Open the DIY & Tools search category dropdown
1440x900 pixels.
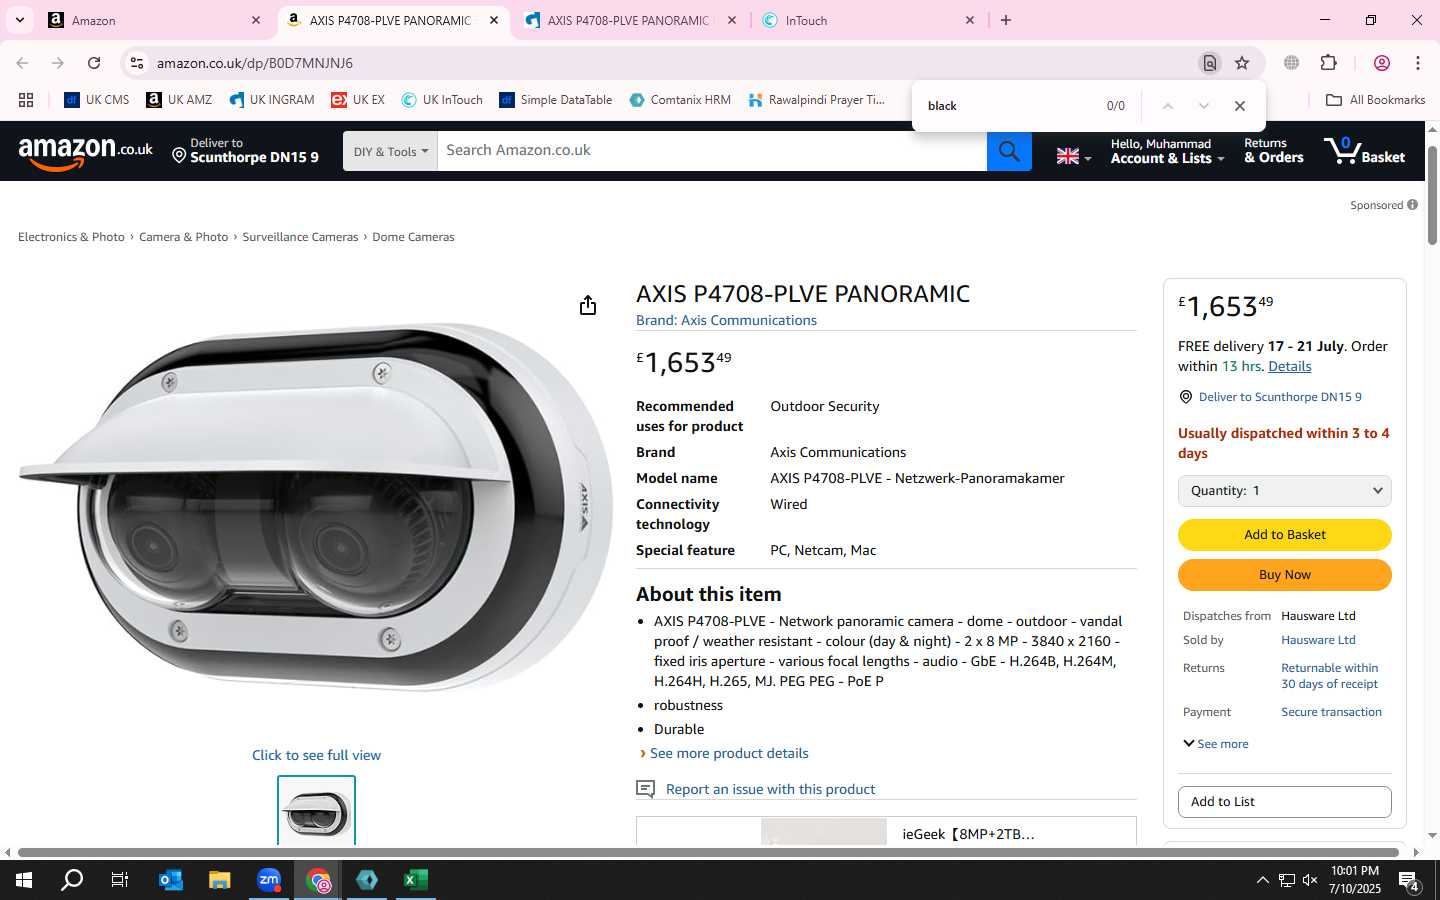(390, 151)
